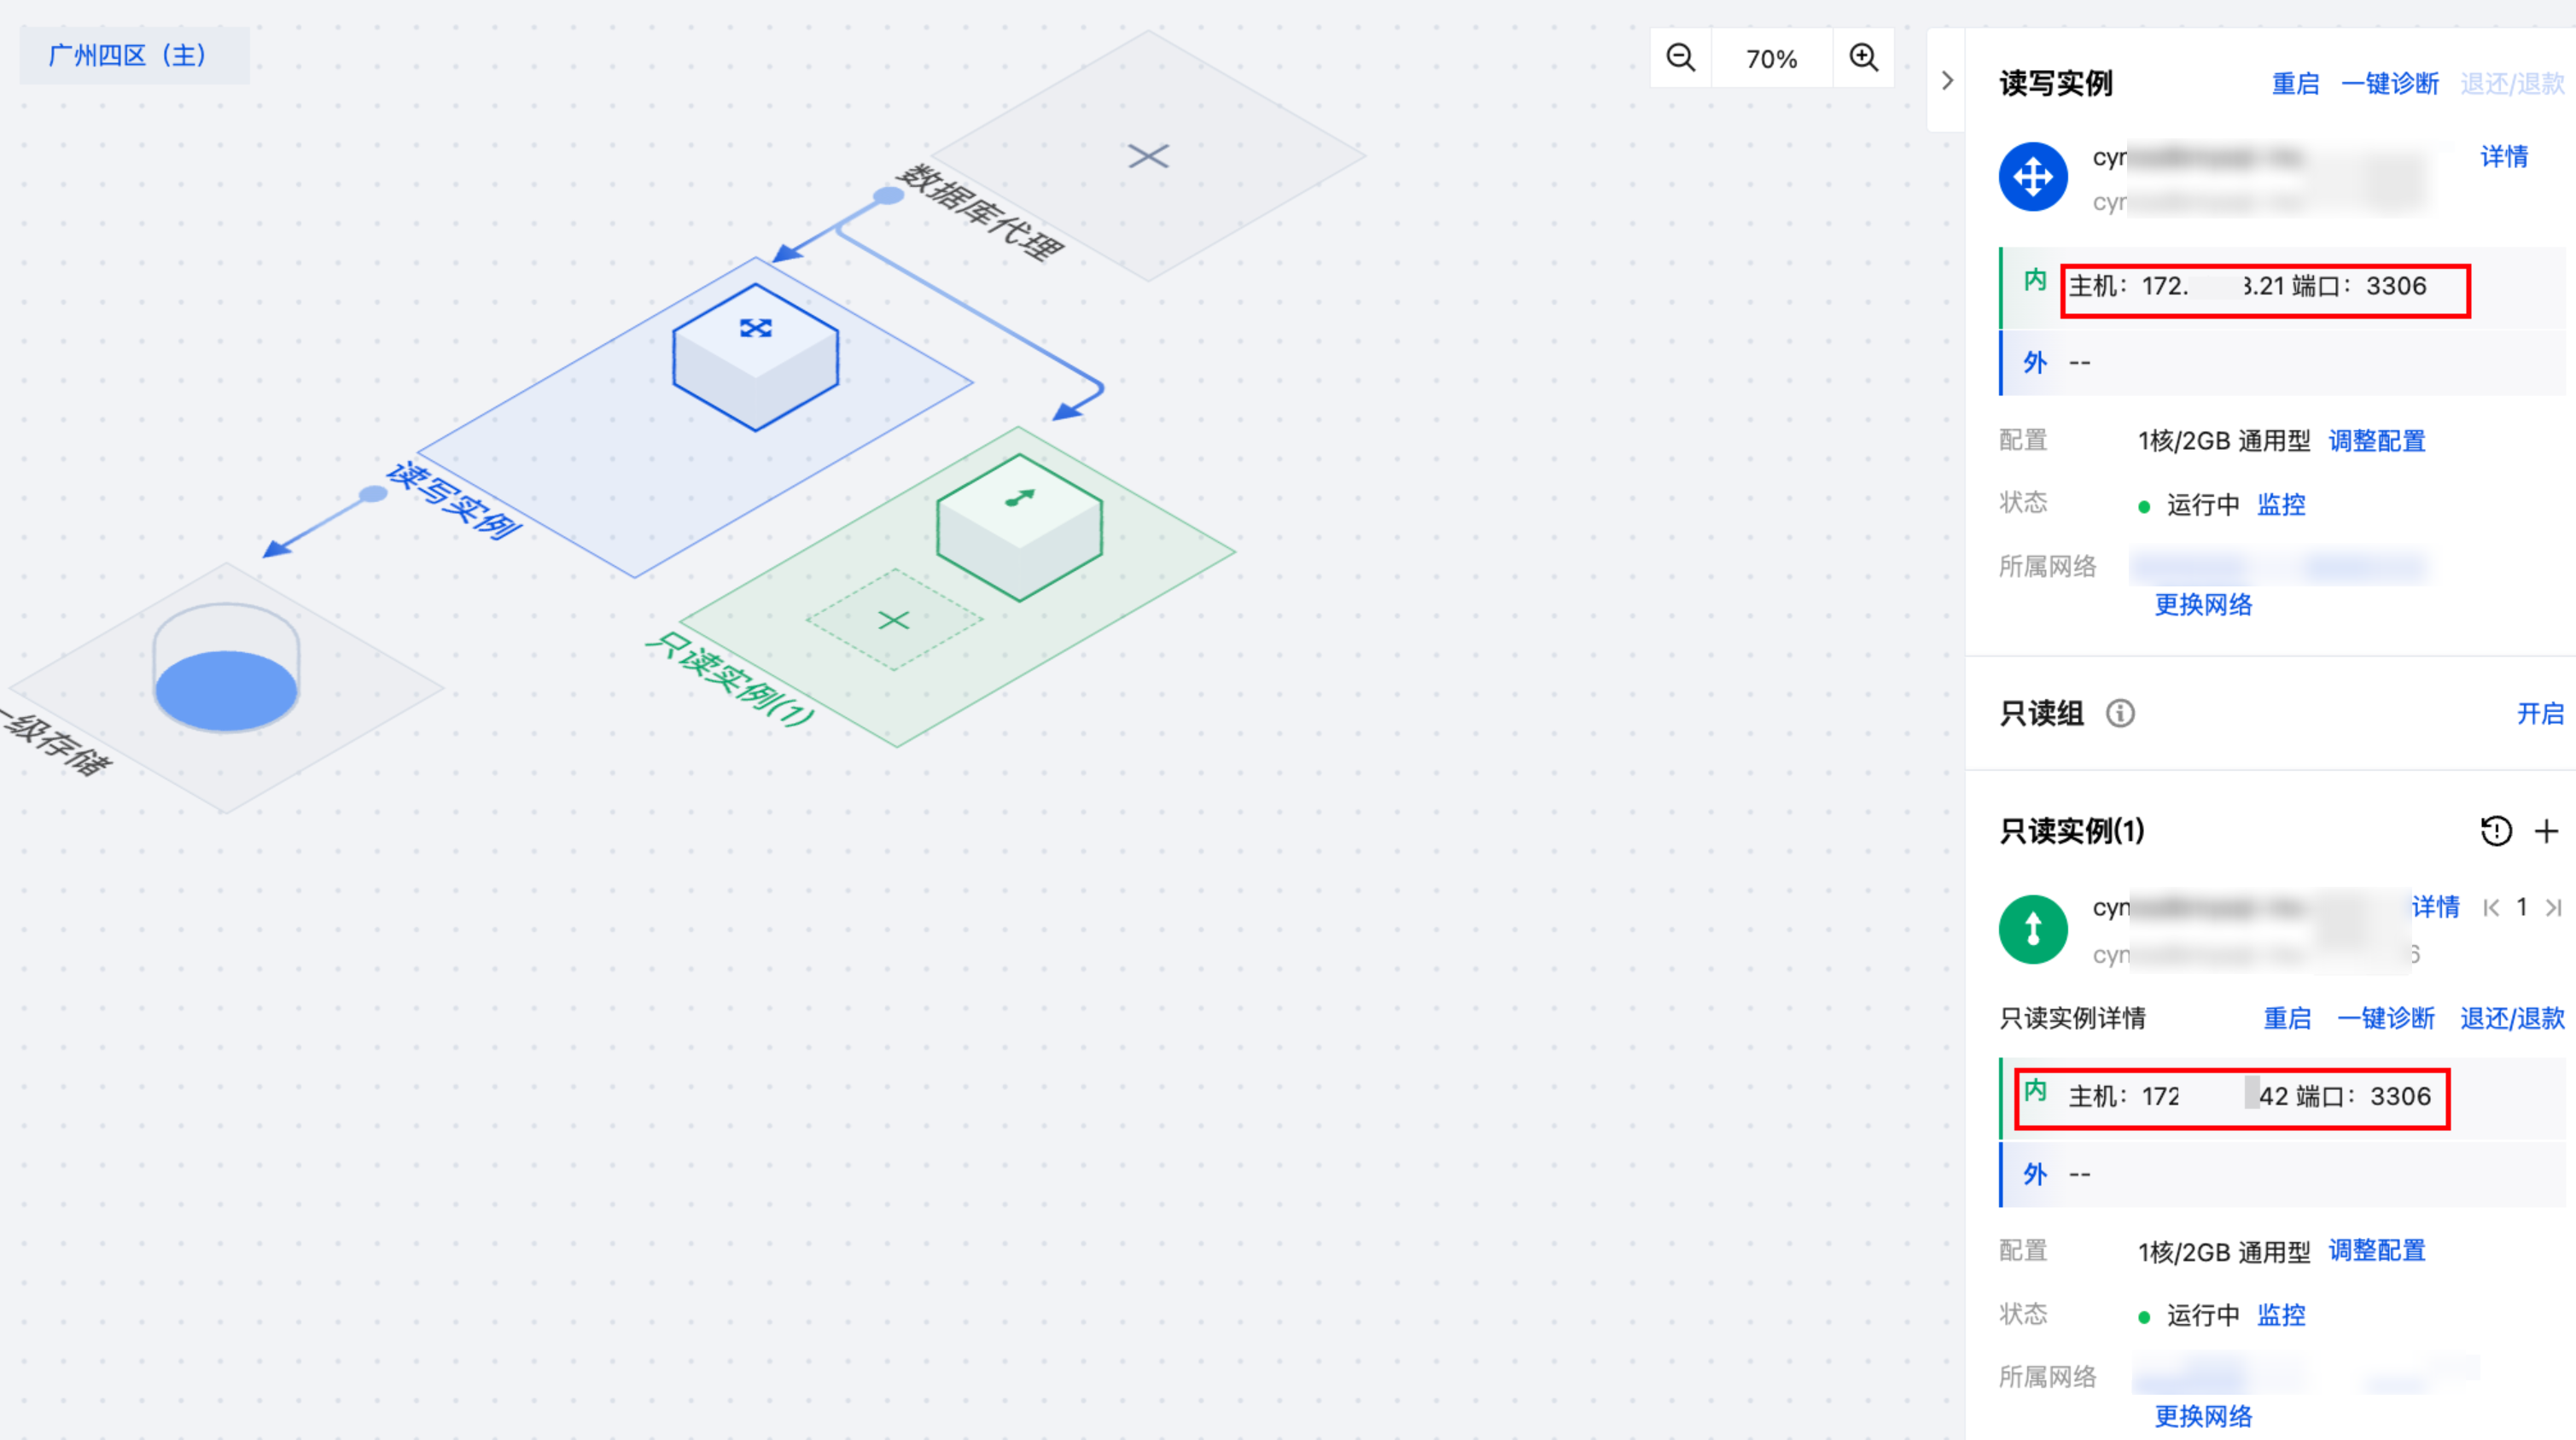Image resolution: width=2576 pixels, height=1440 pixels.
Task: Click the zoom out magnifier icon
Action: 1680,58
